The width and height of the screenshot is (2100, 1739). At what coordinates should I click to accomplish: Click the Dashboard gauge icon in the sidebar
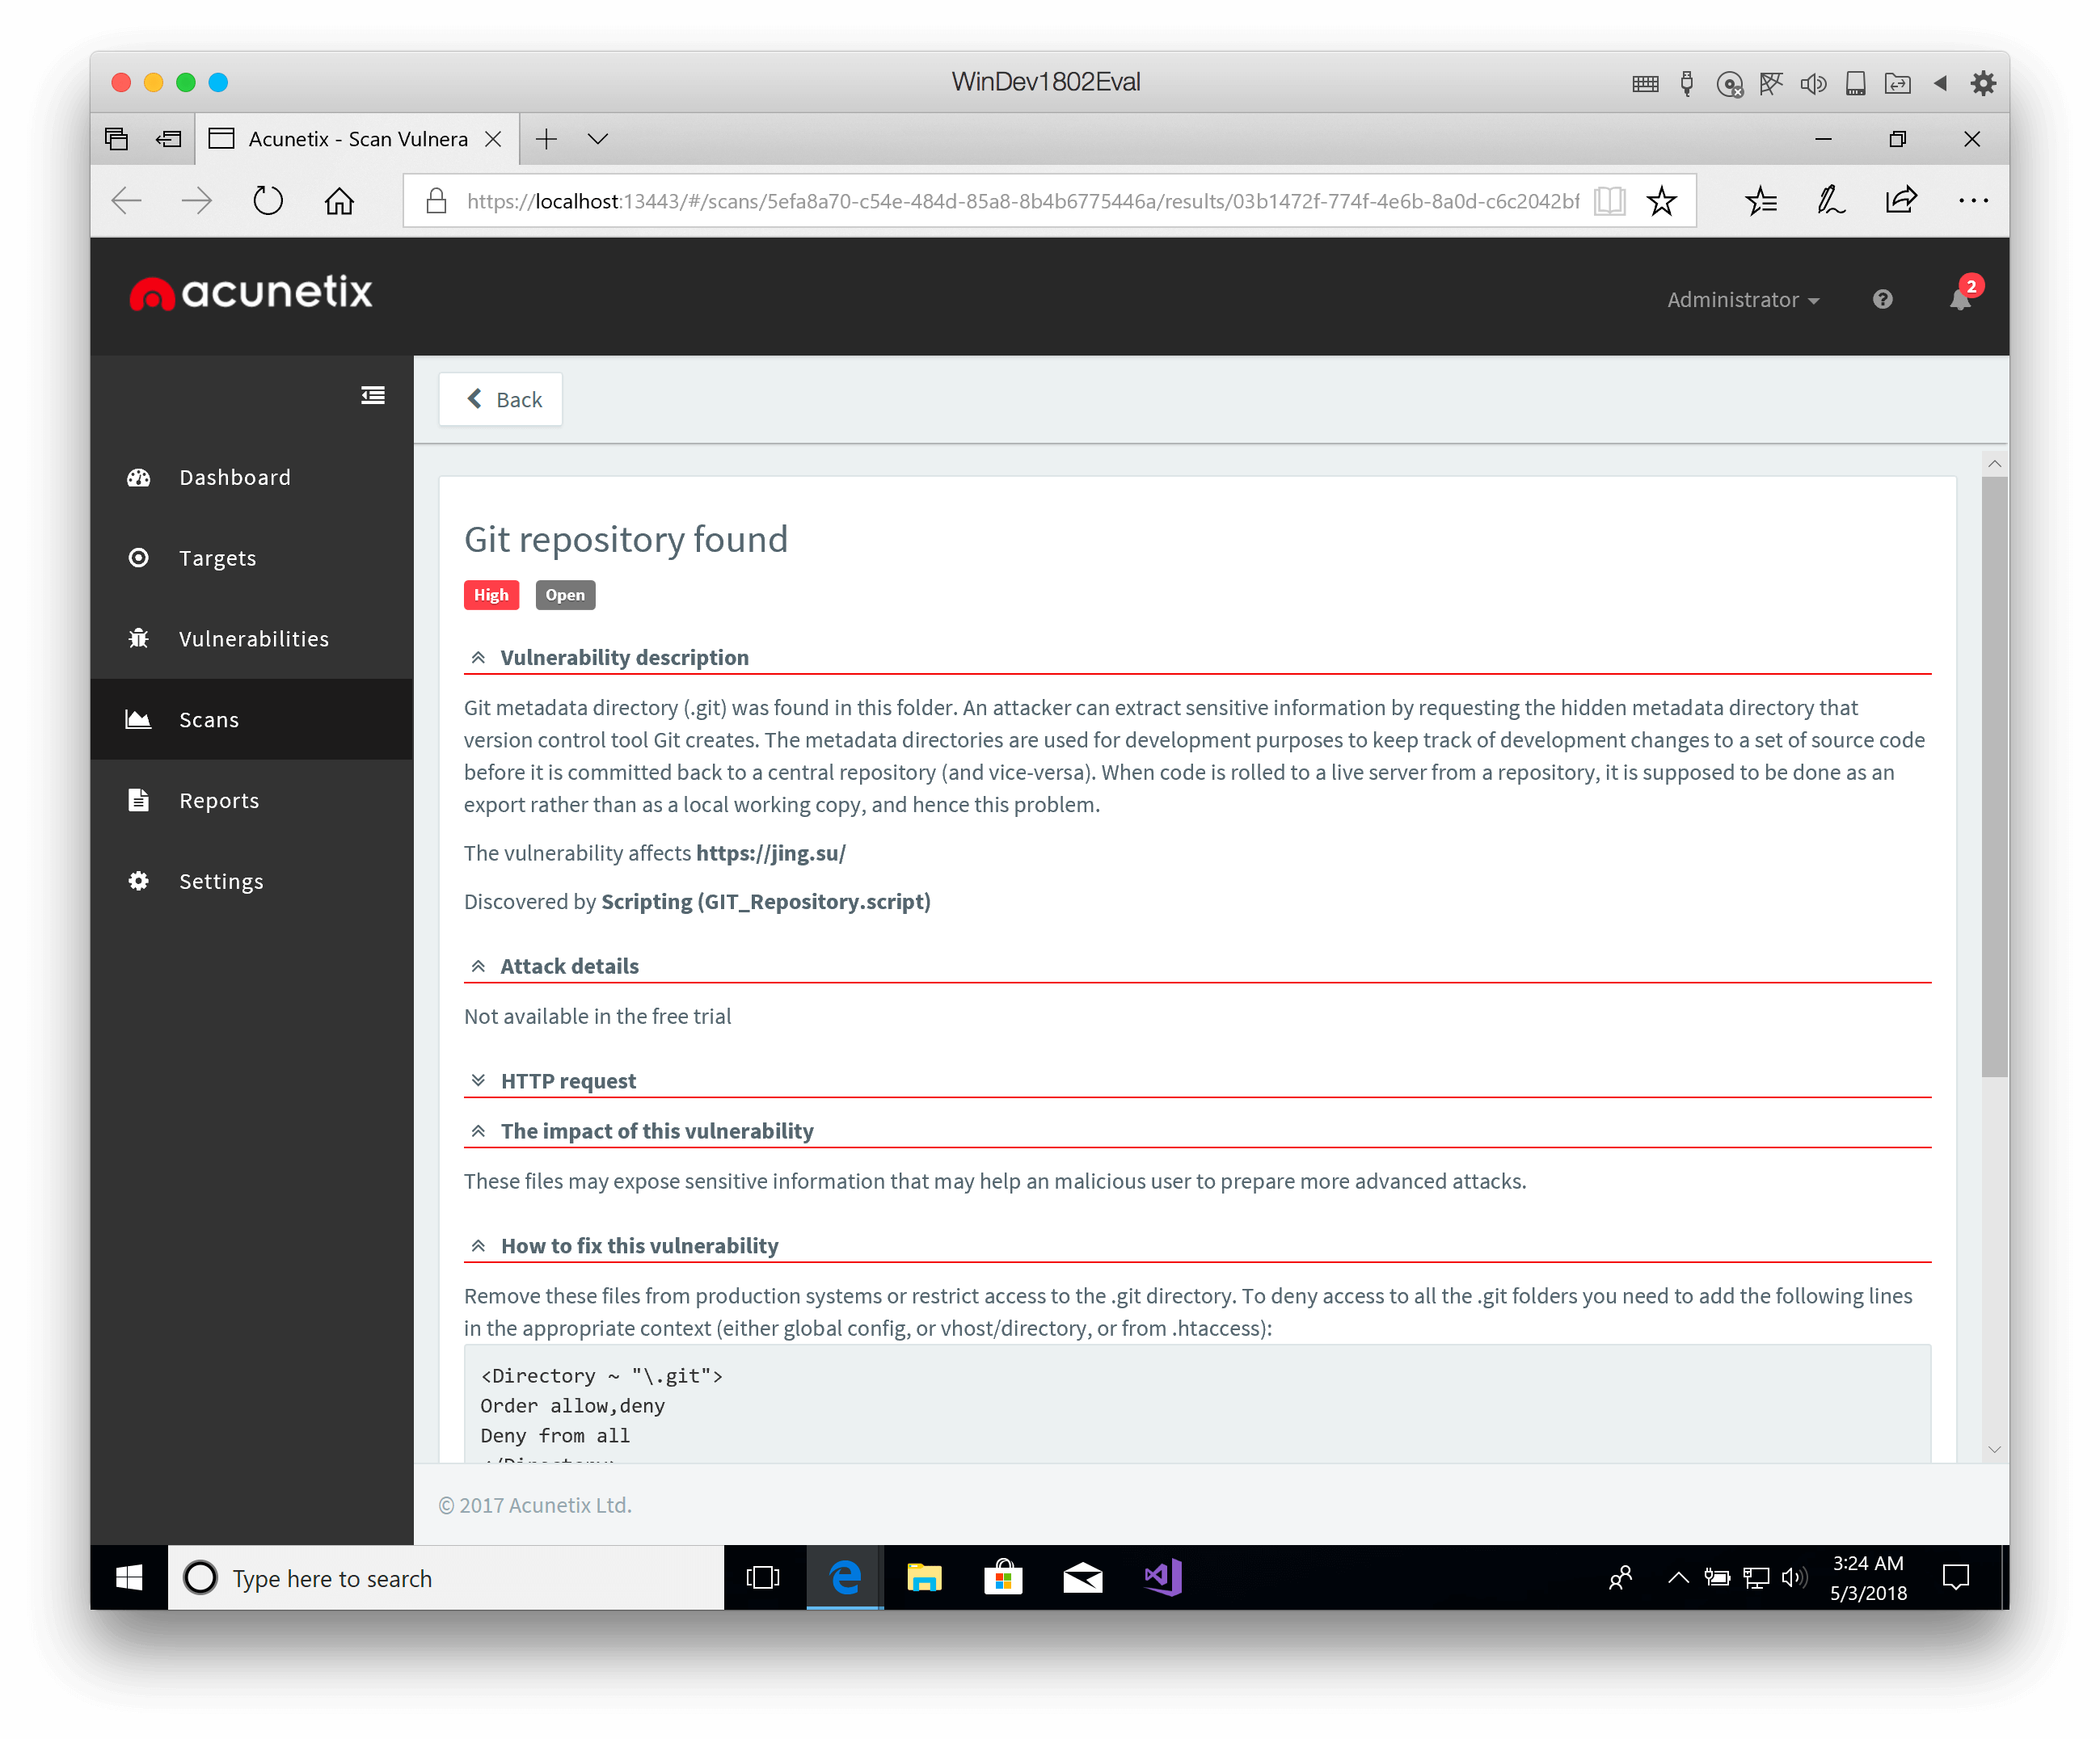(139, 478)
